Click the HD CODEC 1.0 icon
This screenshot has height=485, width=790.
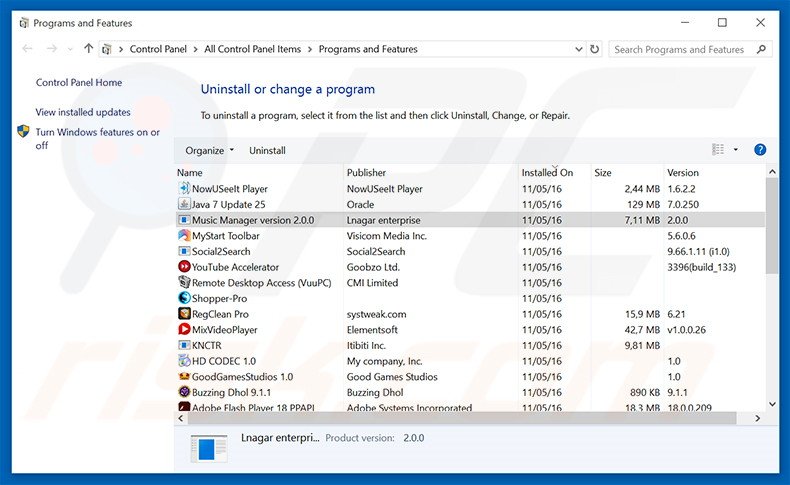(184, 361)
